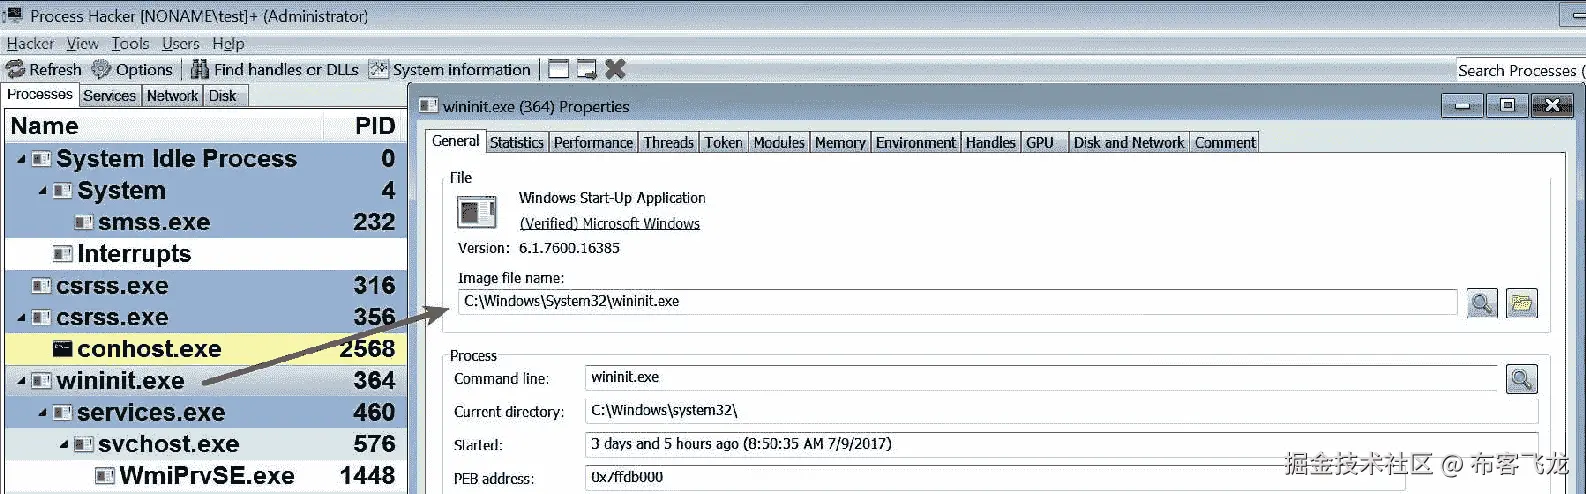This screenshot has width=1586, height=494.
Task: Open Find handles or DLLs
Action: tap(274, 69)
